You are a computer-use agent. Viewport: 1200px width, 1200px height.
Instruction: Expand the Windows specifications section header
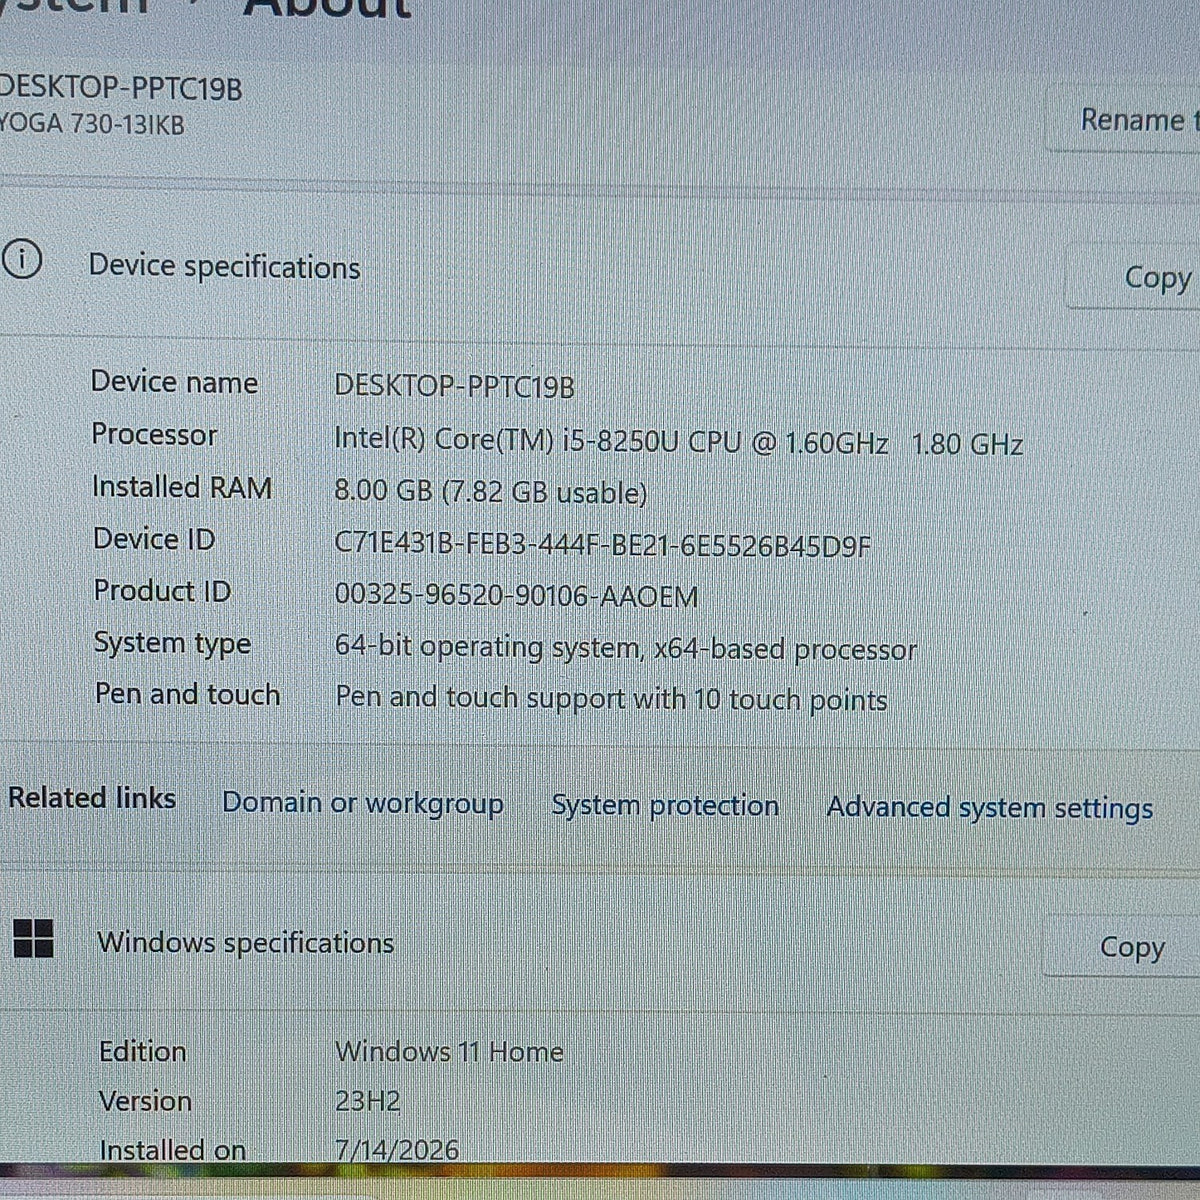click(600, 942)
